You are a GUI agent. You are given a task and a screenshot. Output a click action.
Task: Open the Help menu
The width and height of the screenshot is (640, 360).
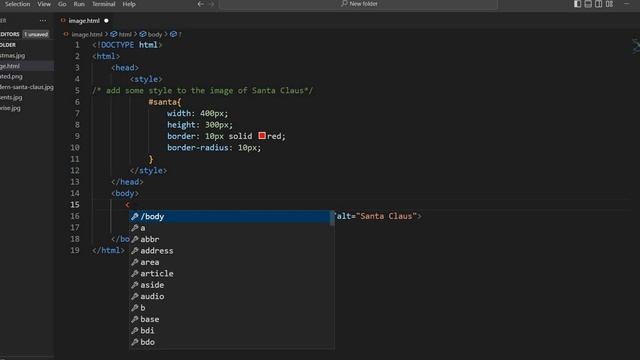pyautogui.click(x=129, y=4)
